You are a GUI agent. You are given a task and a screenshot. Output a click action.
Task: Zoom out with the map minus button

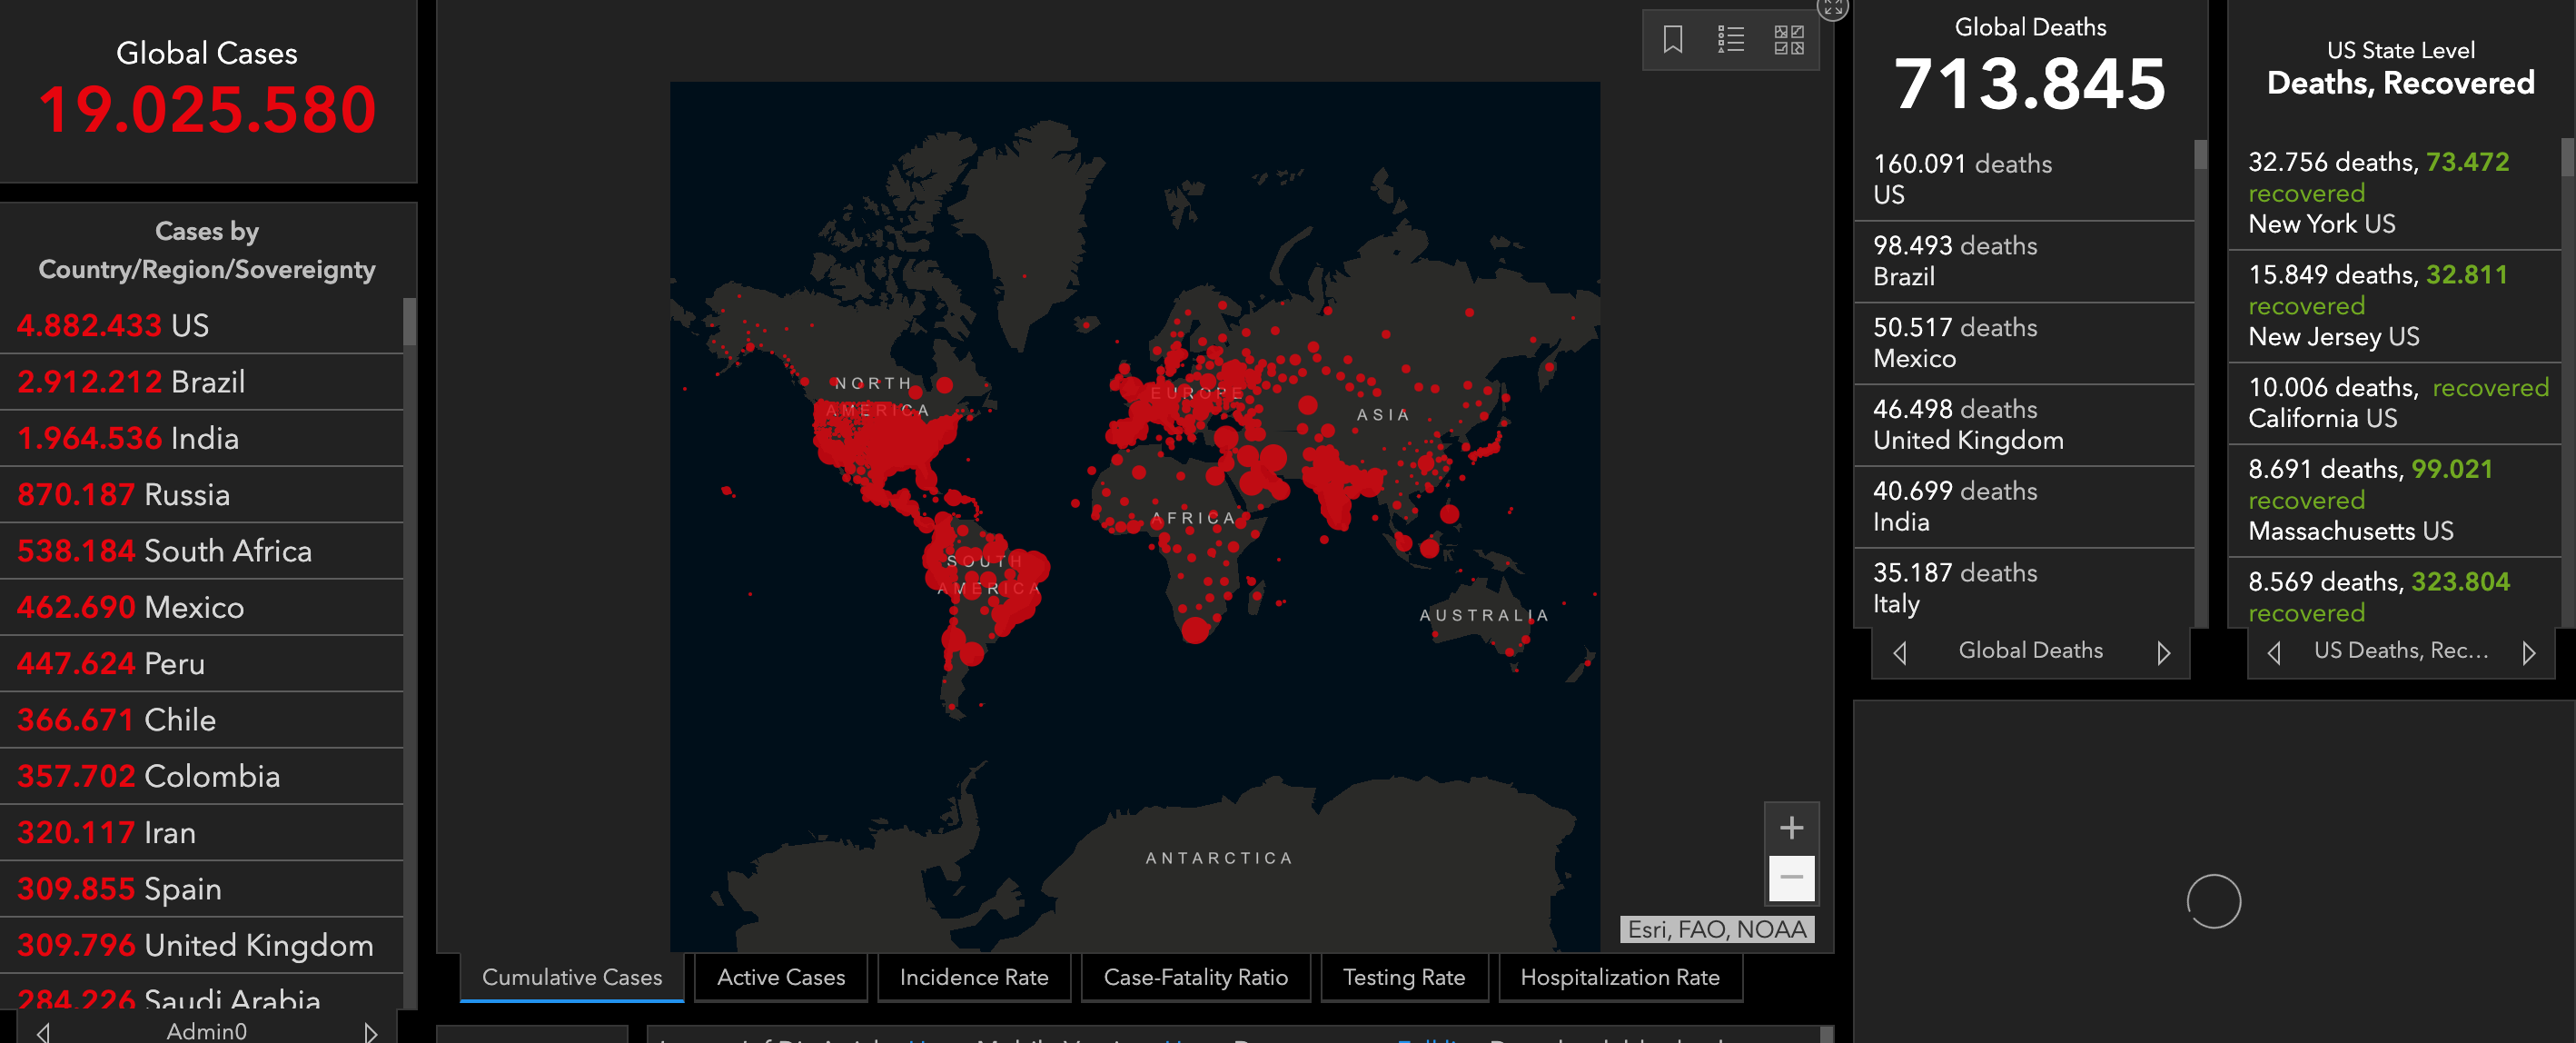[1791, 878]
